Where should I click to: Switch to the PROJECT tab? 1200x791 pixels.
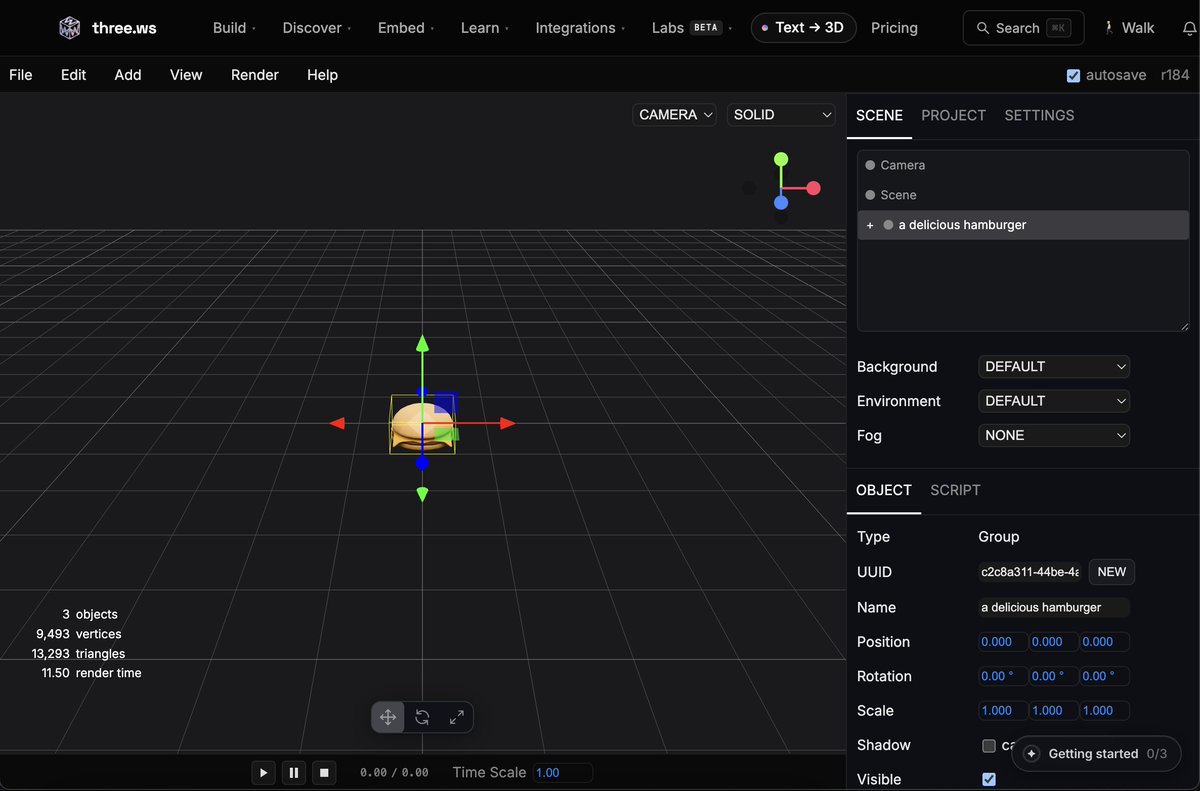pos(953,115)
